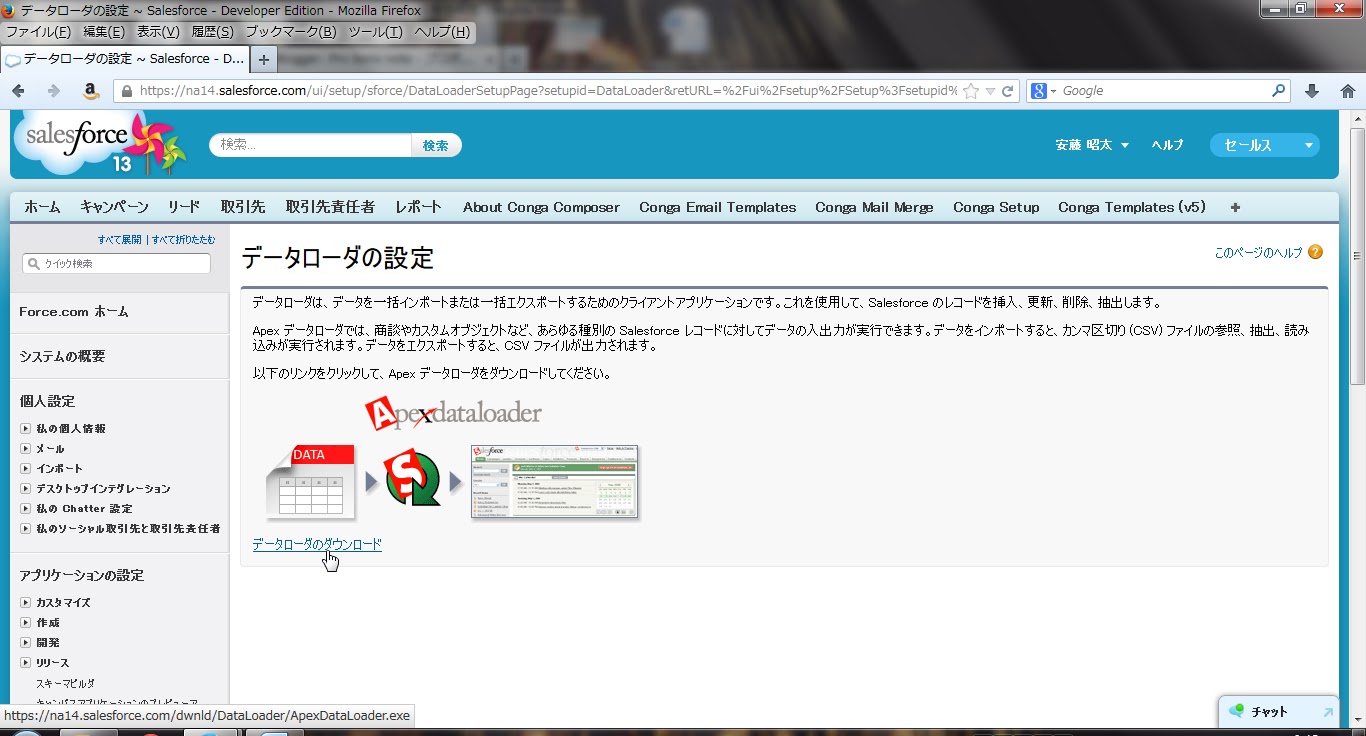This screenshot has height=736, width=1366.
Task: Open the Conga Templates (v5) tab
Action: tap(1132, 207)
